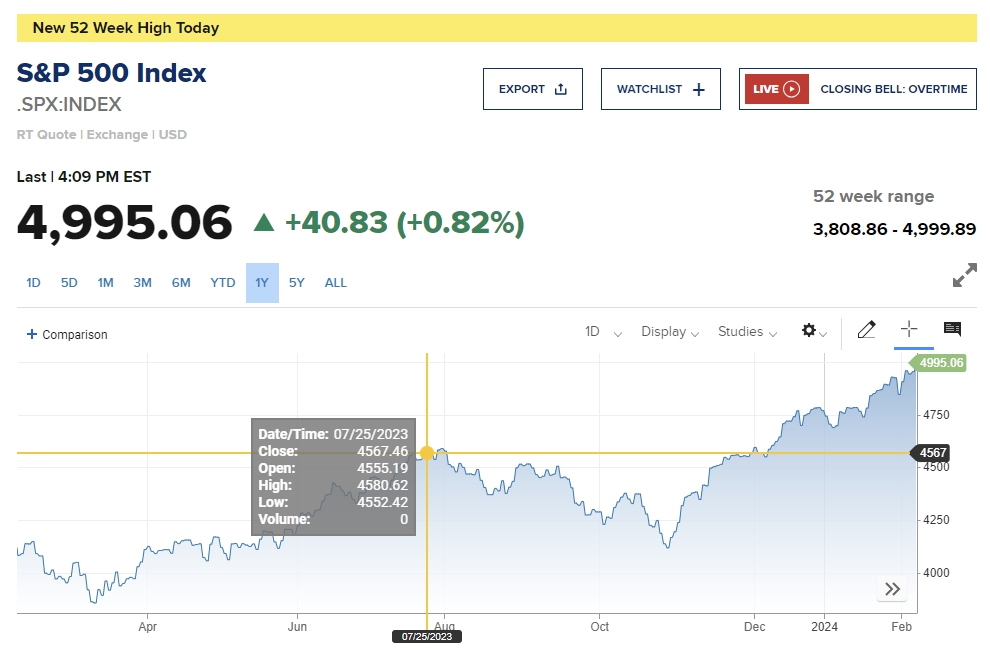Select the YTD time range tab

point(223,283)
